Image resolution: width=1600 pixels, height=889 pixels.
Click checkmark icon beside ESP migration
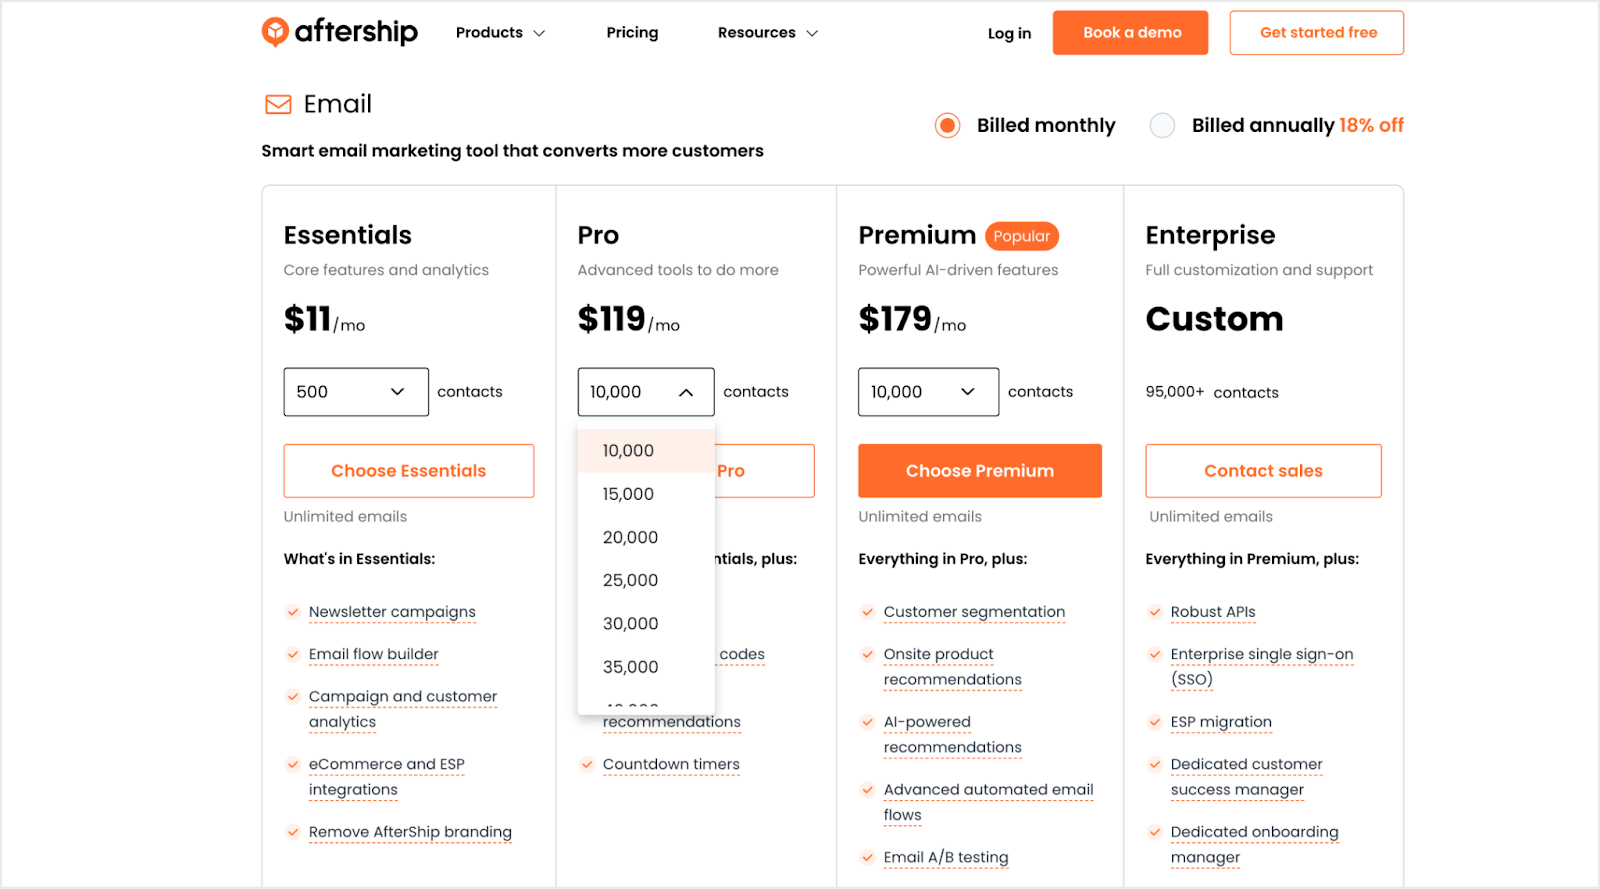pyautogui.click(x=1155, y=722)
